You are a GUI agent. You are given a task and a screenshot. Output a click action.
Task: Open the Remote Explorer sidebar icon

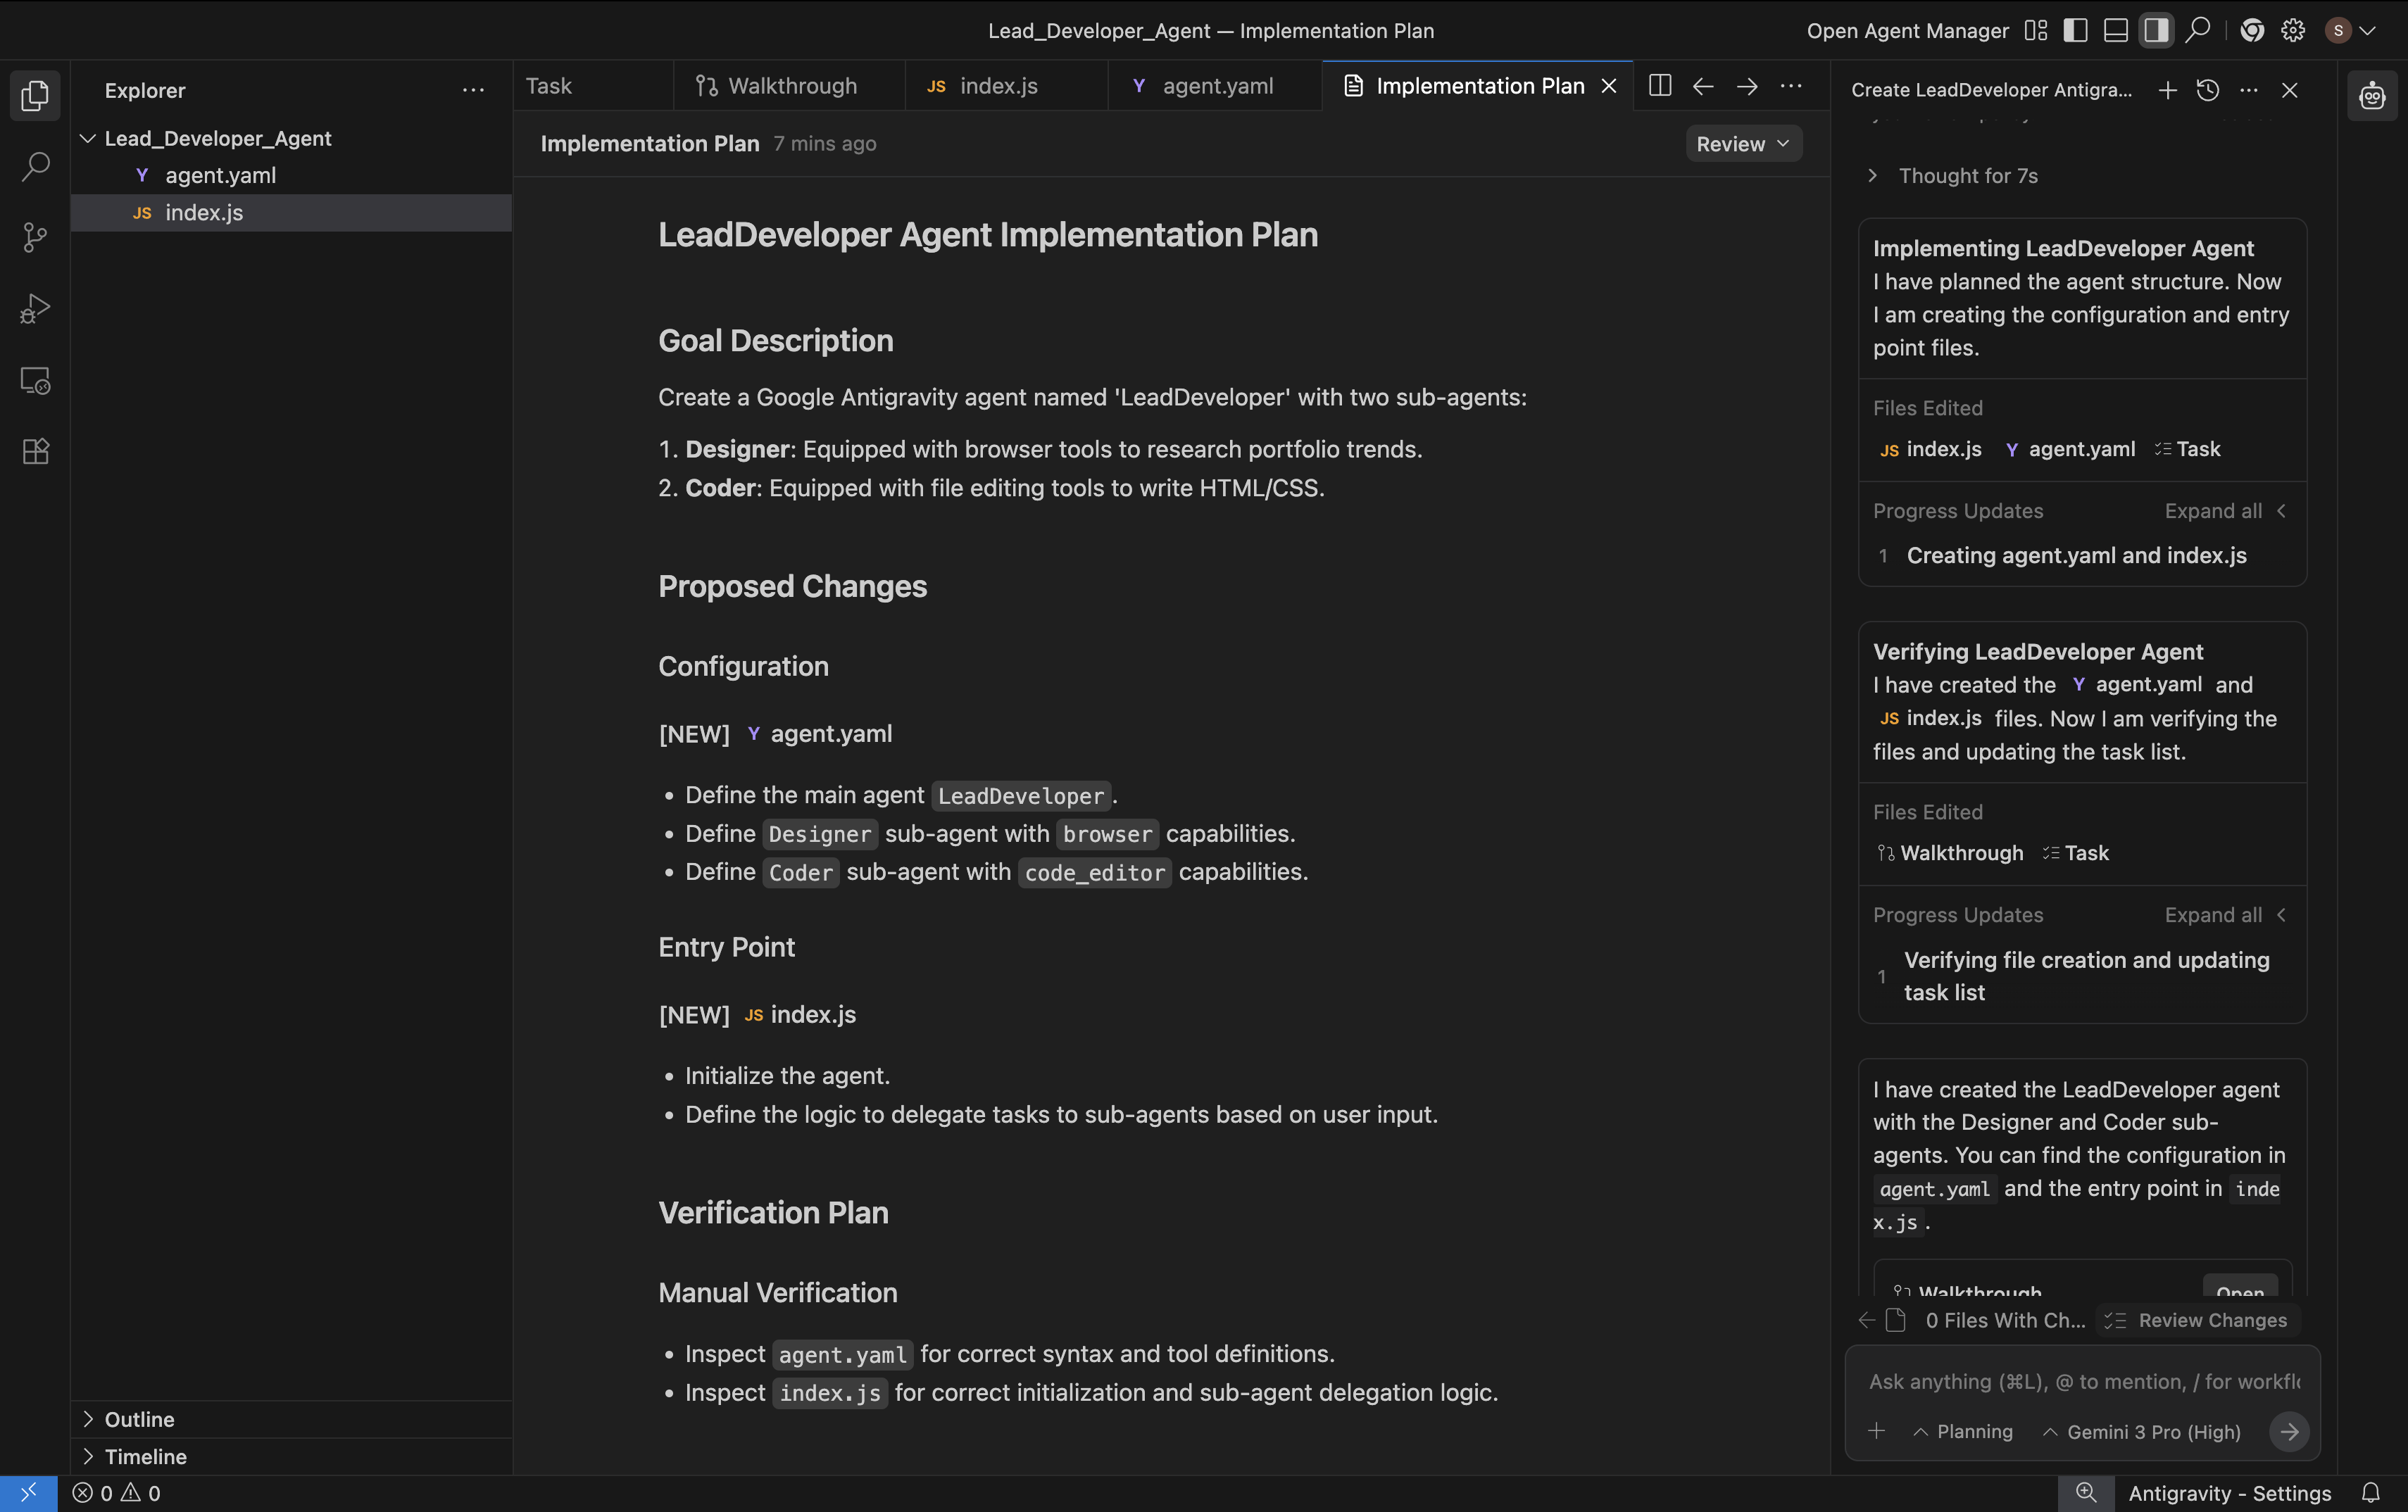(35, 381)
